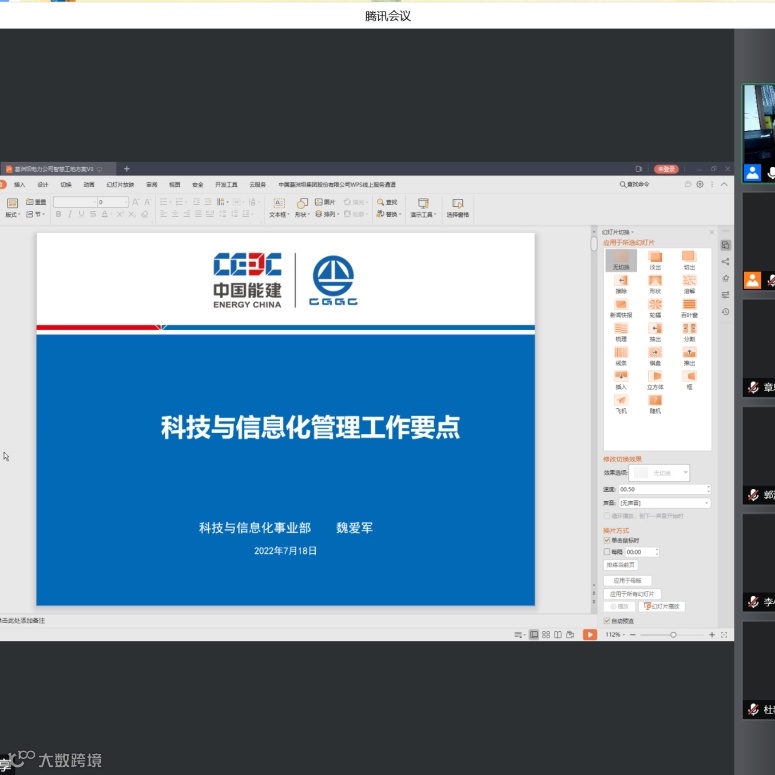Open the font size combo box

click(x=113, y=202)
